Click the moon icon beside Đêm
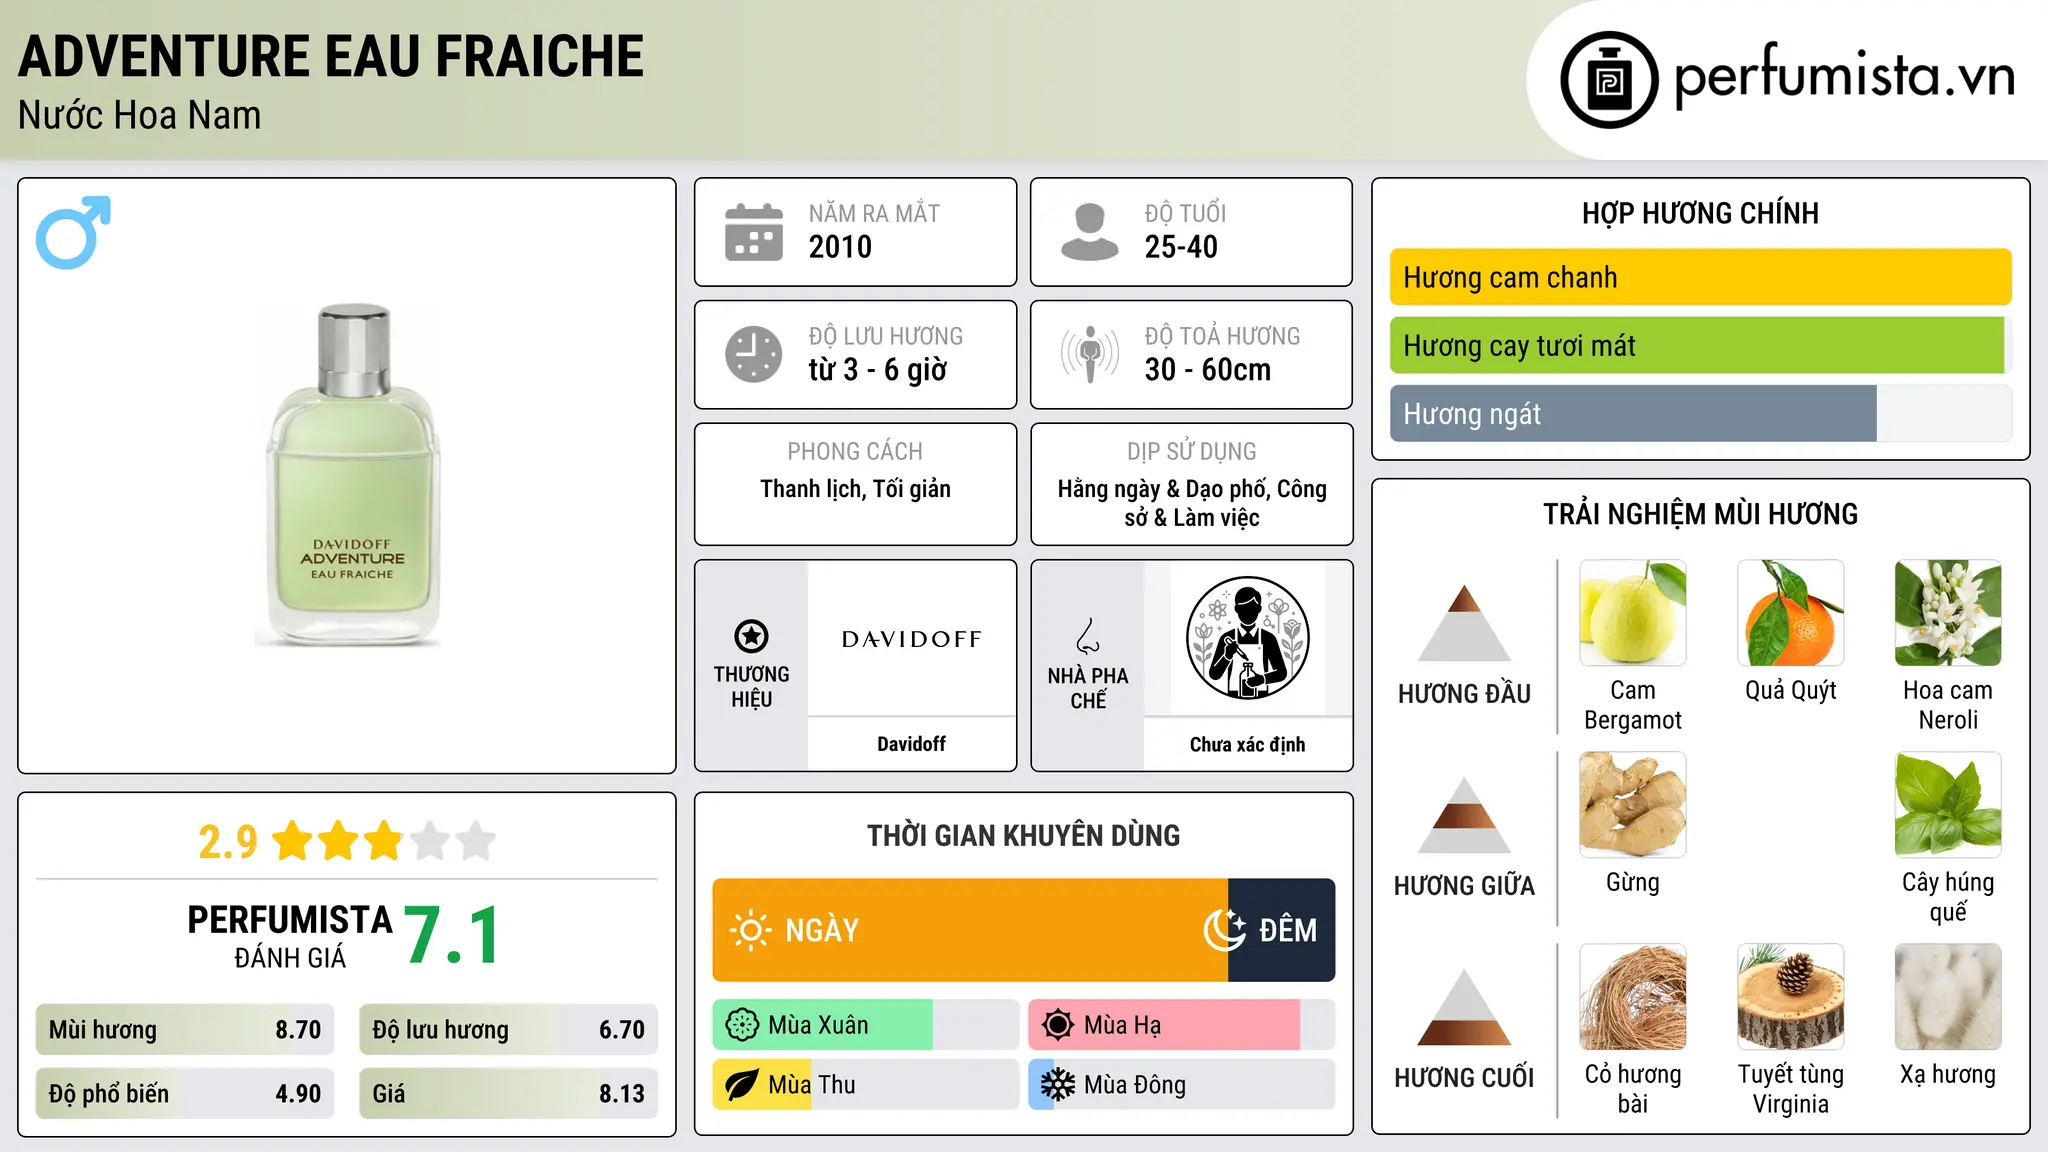Image resolution: width=2048 pixels, height=1152 pixels. (1224, 930)
